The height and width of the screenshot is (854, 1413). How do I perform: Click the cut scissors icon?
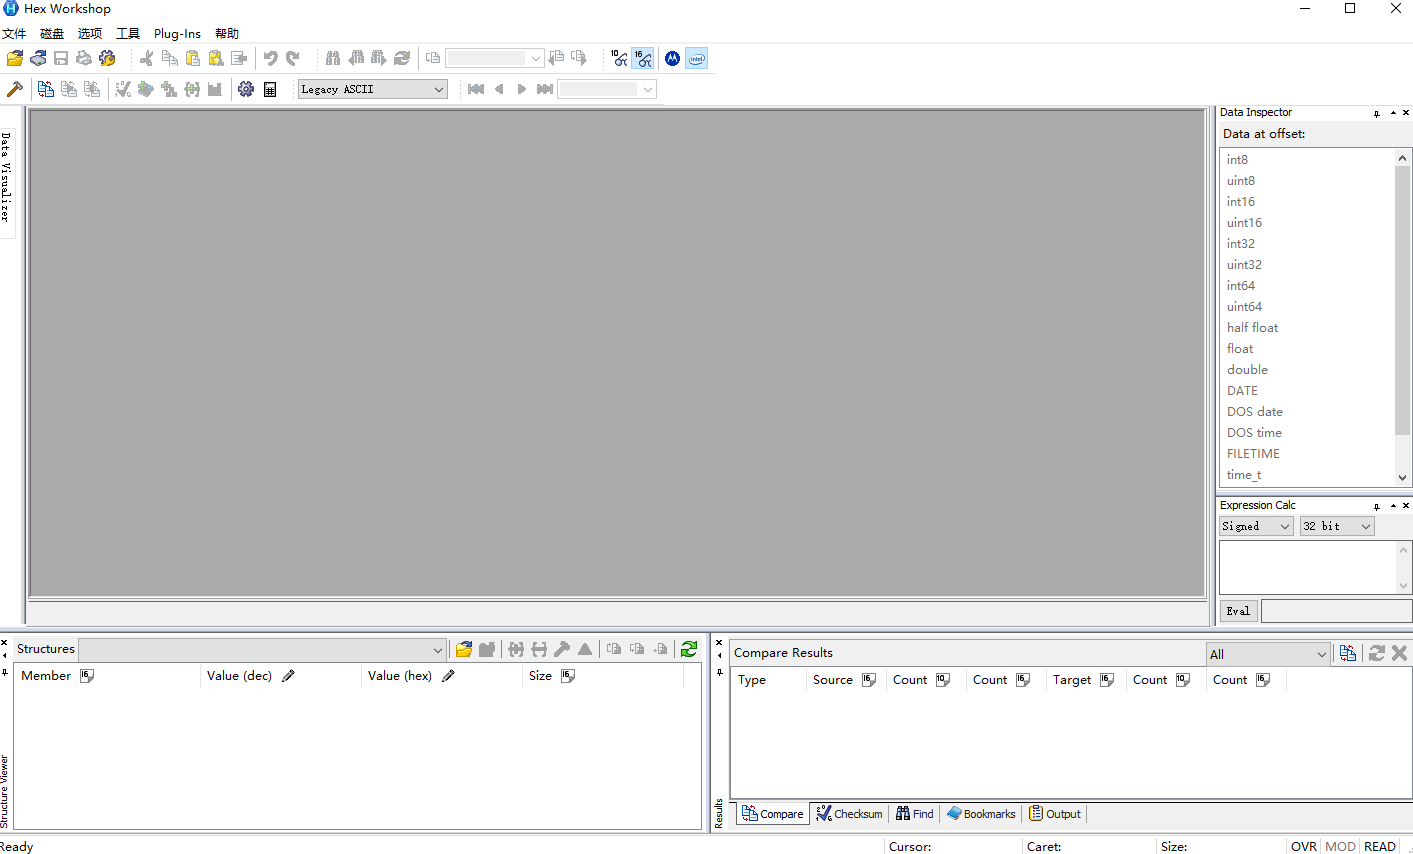click(147, 59)
